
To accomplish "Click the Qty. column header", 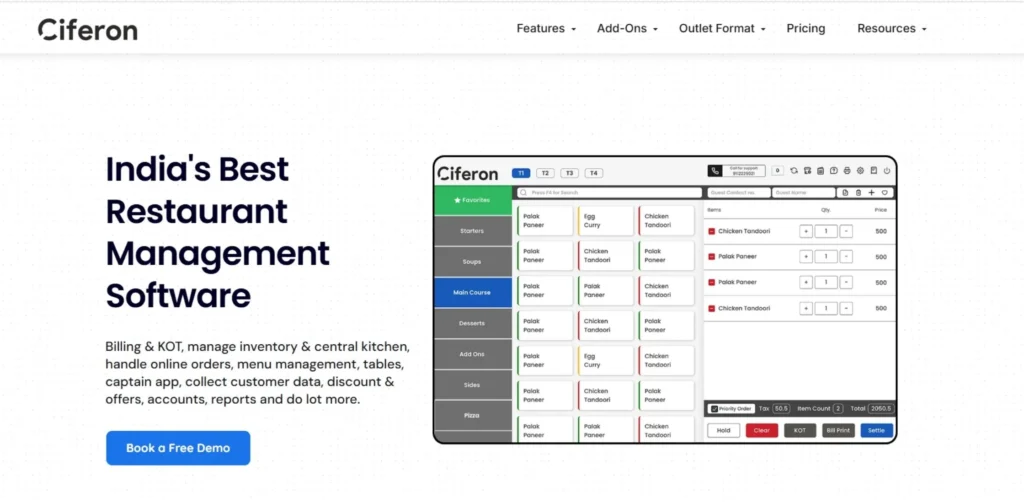I will pyautogui.click(x=826, y=210).
